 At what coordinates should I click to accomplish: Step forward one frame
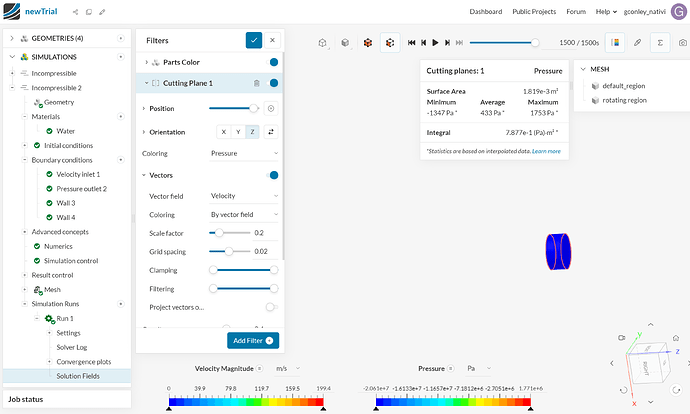(447, 43)
